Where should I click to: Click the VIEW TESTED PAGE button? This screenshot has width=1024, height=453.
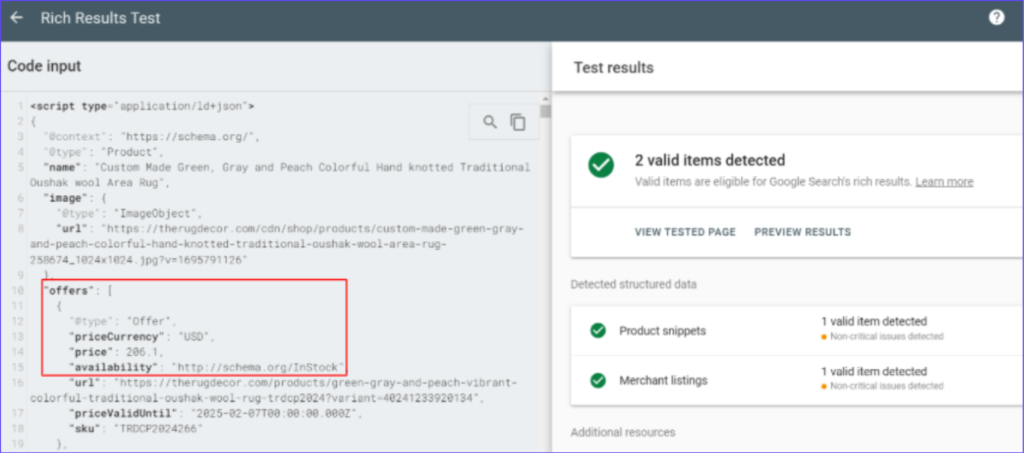point(685,232)
